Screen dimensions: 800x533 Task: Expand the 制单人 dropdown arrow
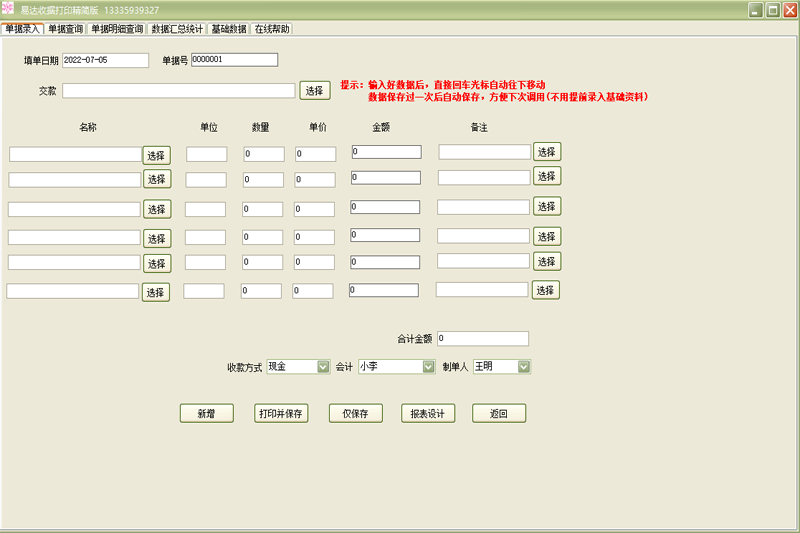tap(524, 367)
